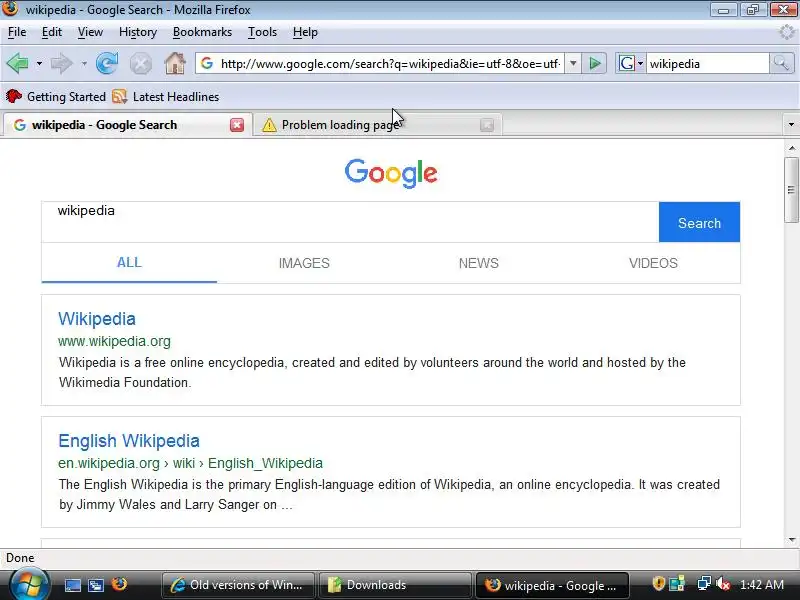Click the Done status bar text
The height and width of the screenshot is (600, 800).
[x=20, y=558]
